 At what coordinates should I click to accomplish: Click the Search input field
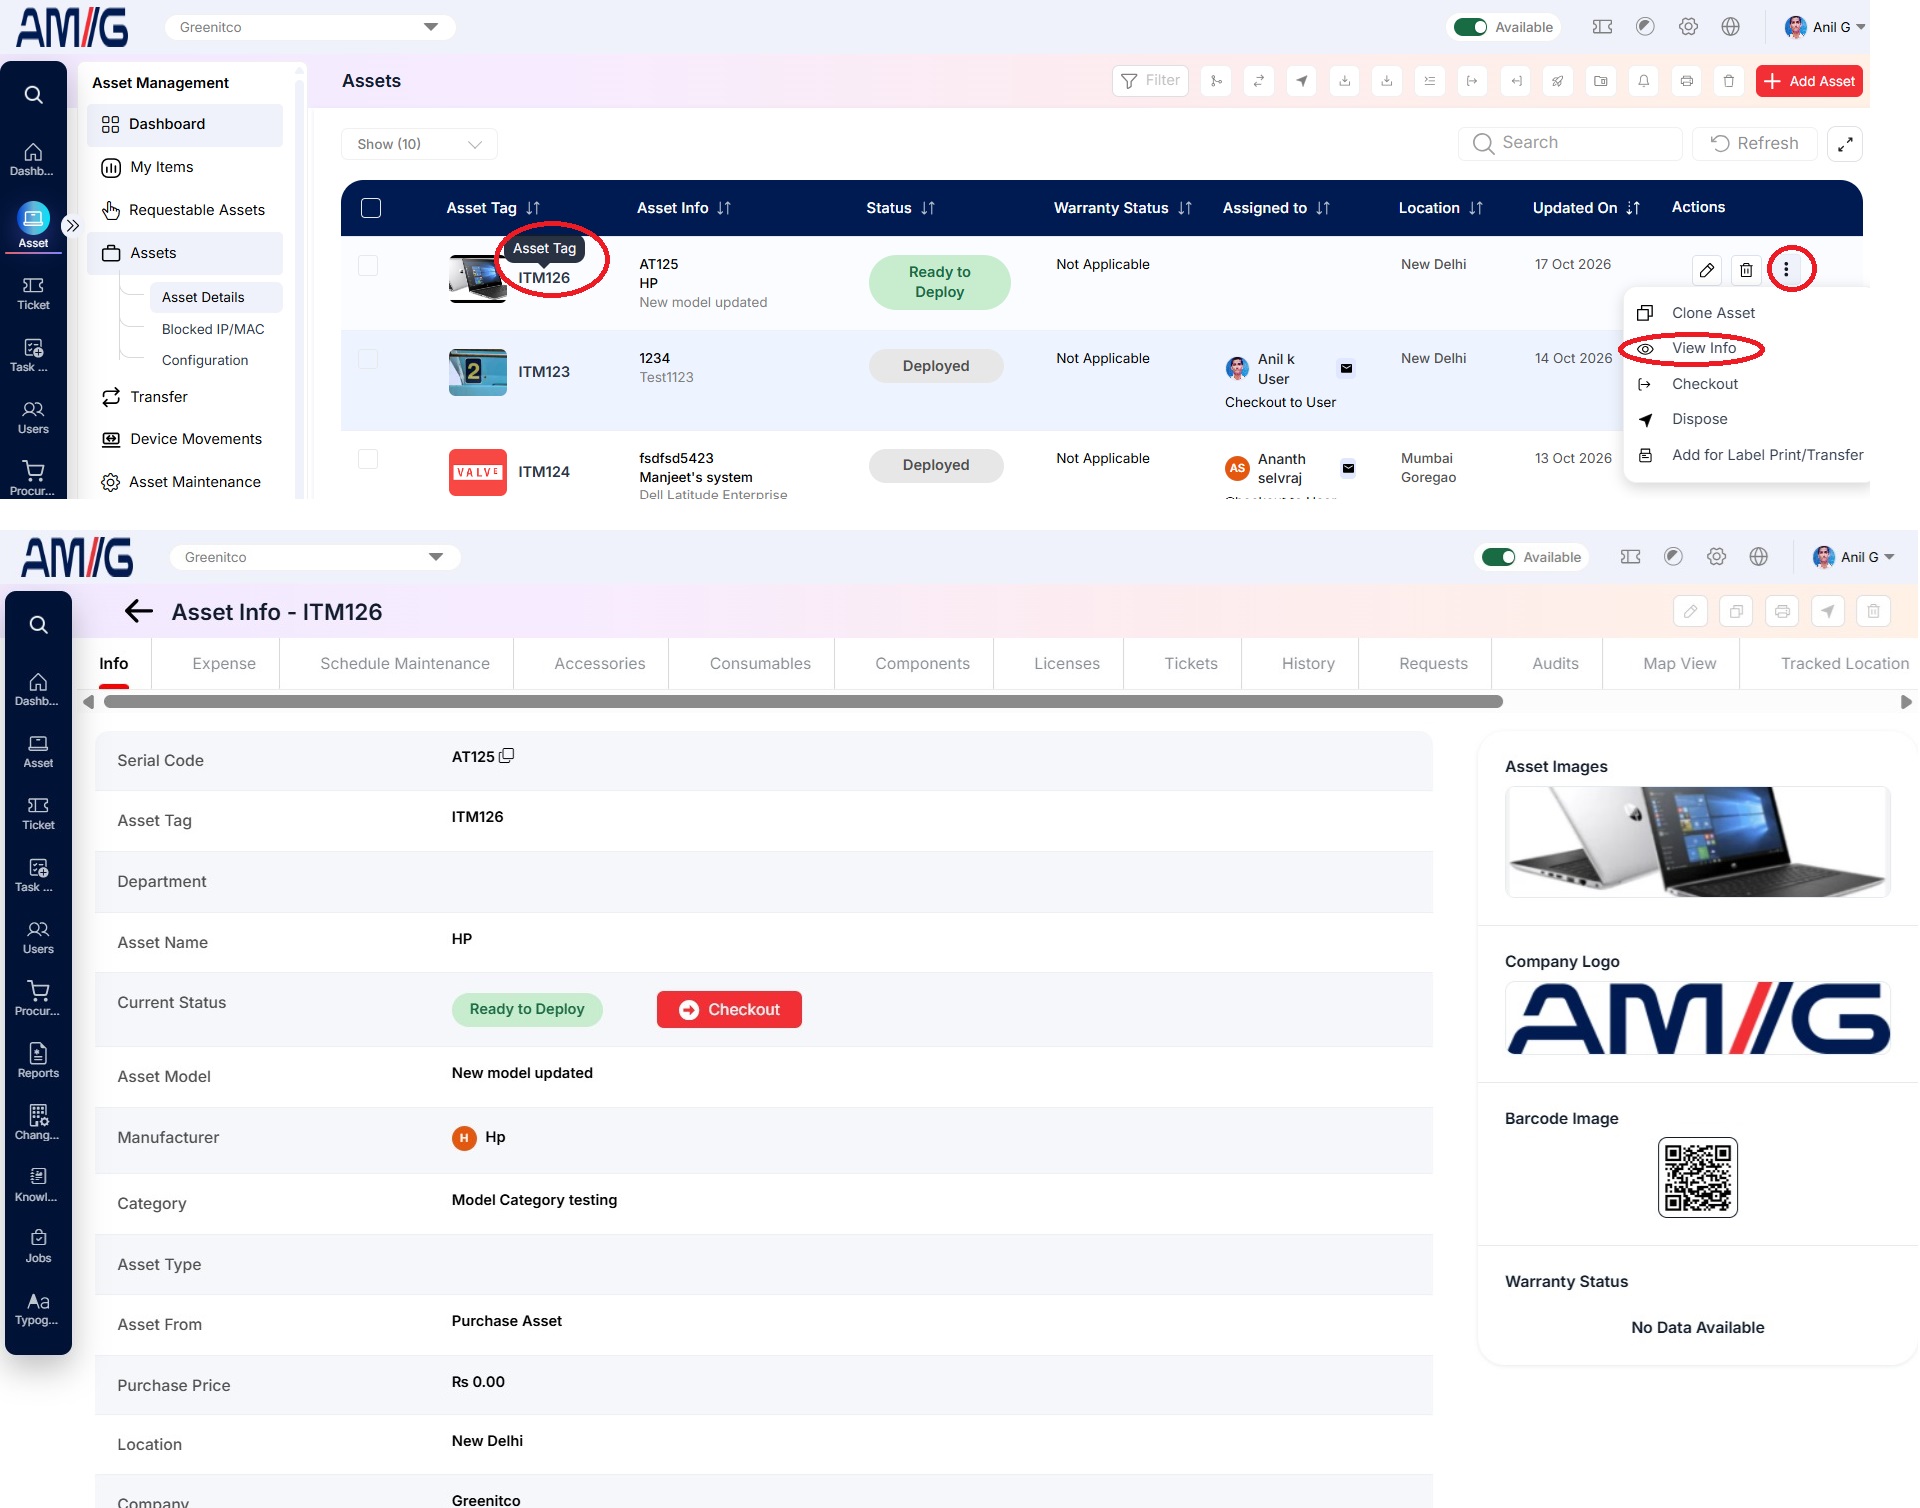coord(1570,143)
